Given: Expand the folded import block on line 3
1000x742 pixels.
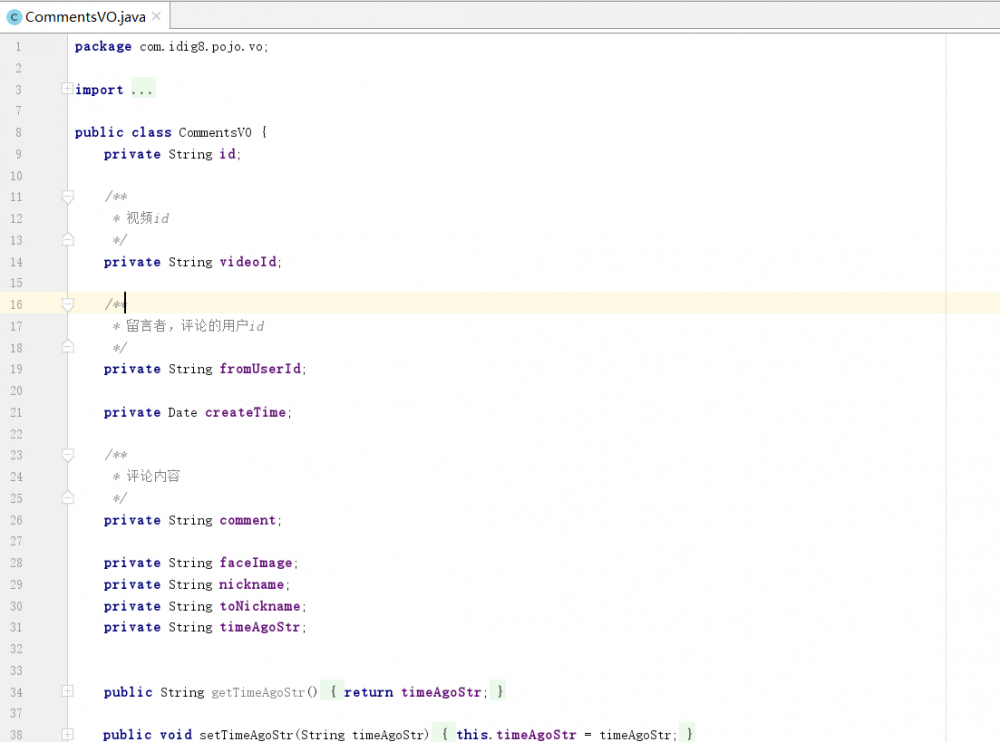Looking at the screenshot, I should [x=67, y=89].
